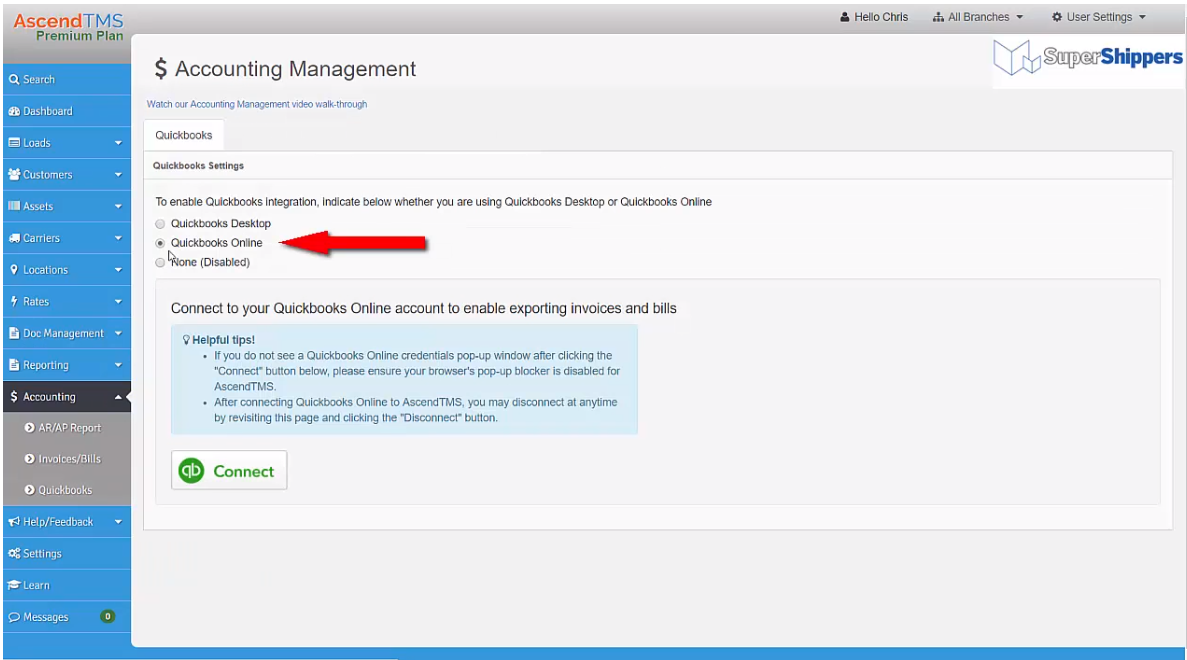Click the Messages speech bubble icon
This screenshot has width=1187, height=660.
click(14, 617)
